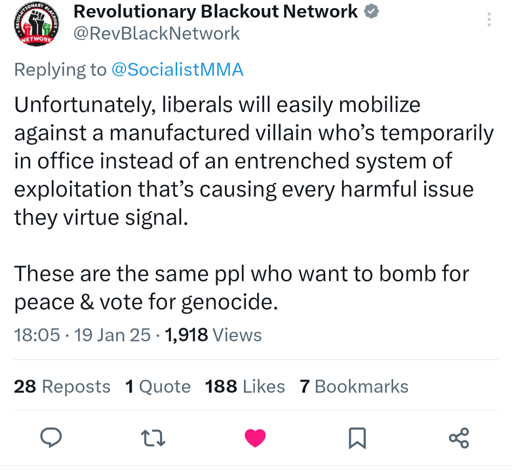The width and height of the screenshot is (512, 470).
Task: Open Revolutionary Blackout Network profile avatar
Action: coord(36,26)
